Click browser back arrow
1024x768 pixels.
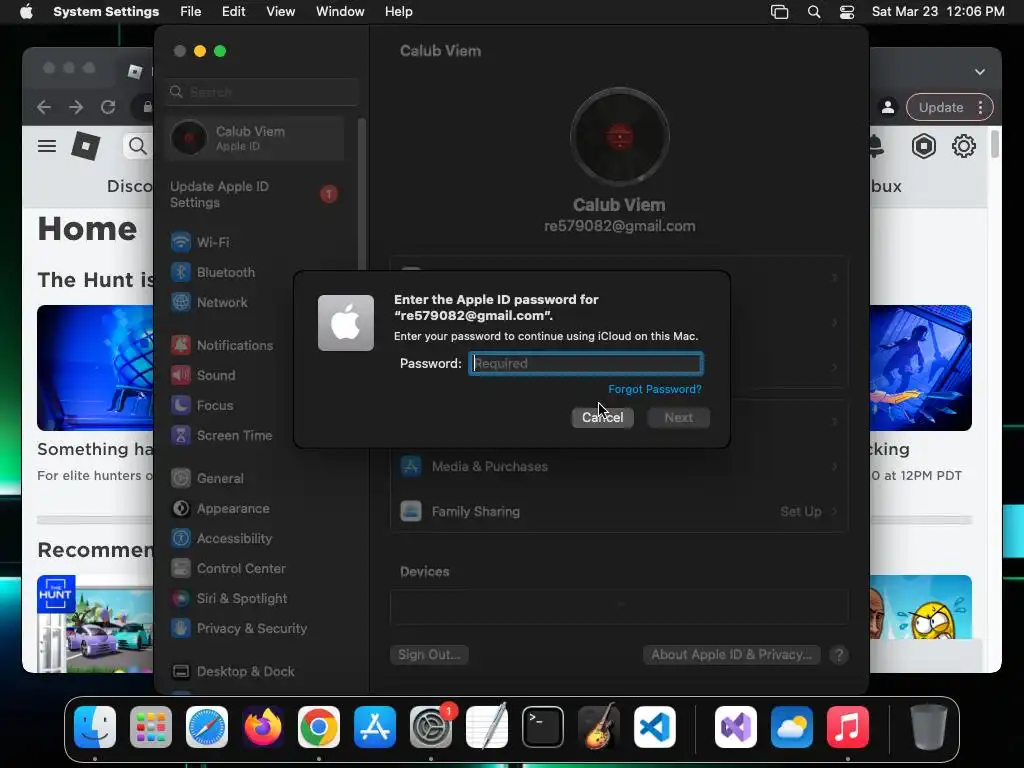tap(44, 106)
